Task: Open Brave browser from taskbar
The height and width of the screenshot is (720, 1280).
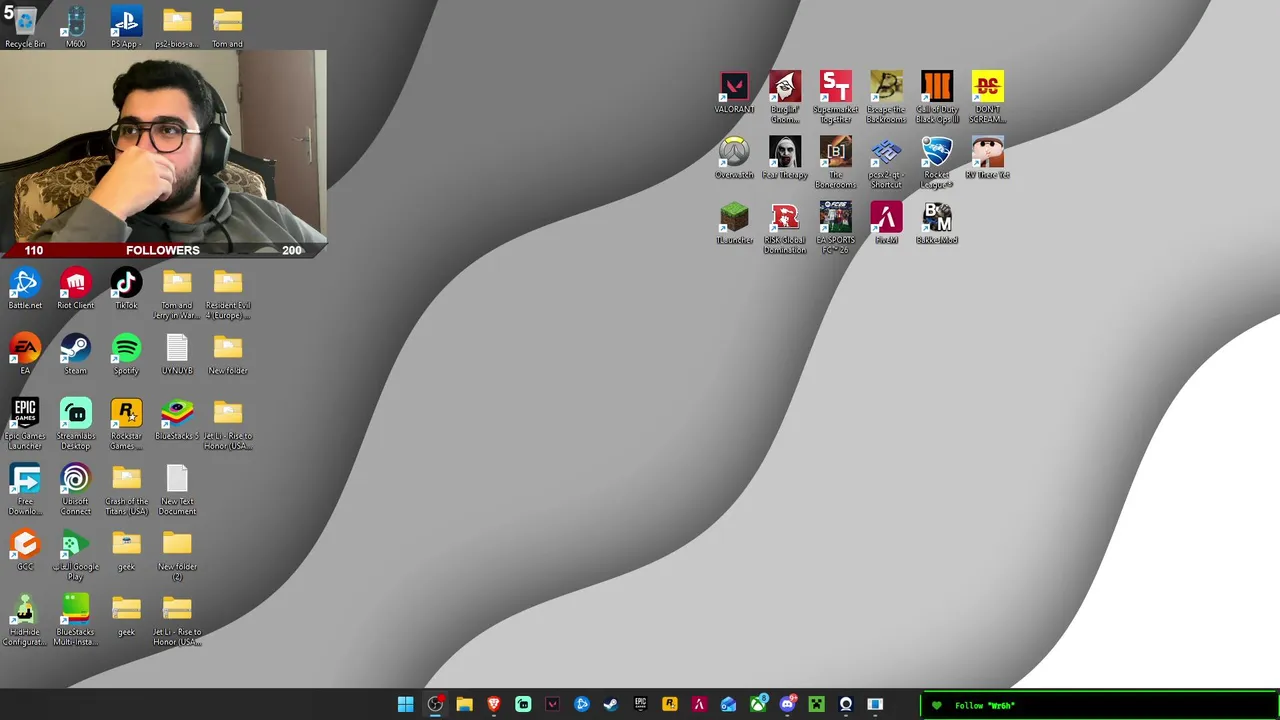Action: tap(493, 705)
